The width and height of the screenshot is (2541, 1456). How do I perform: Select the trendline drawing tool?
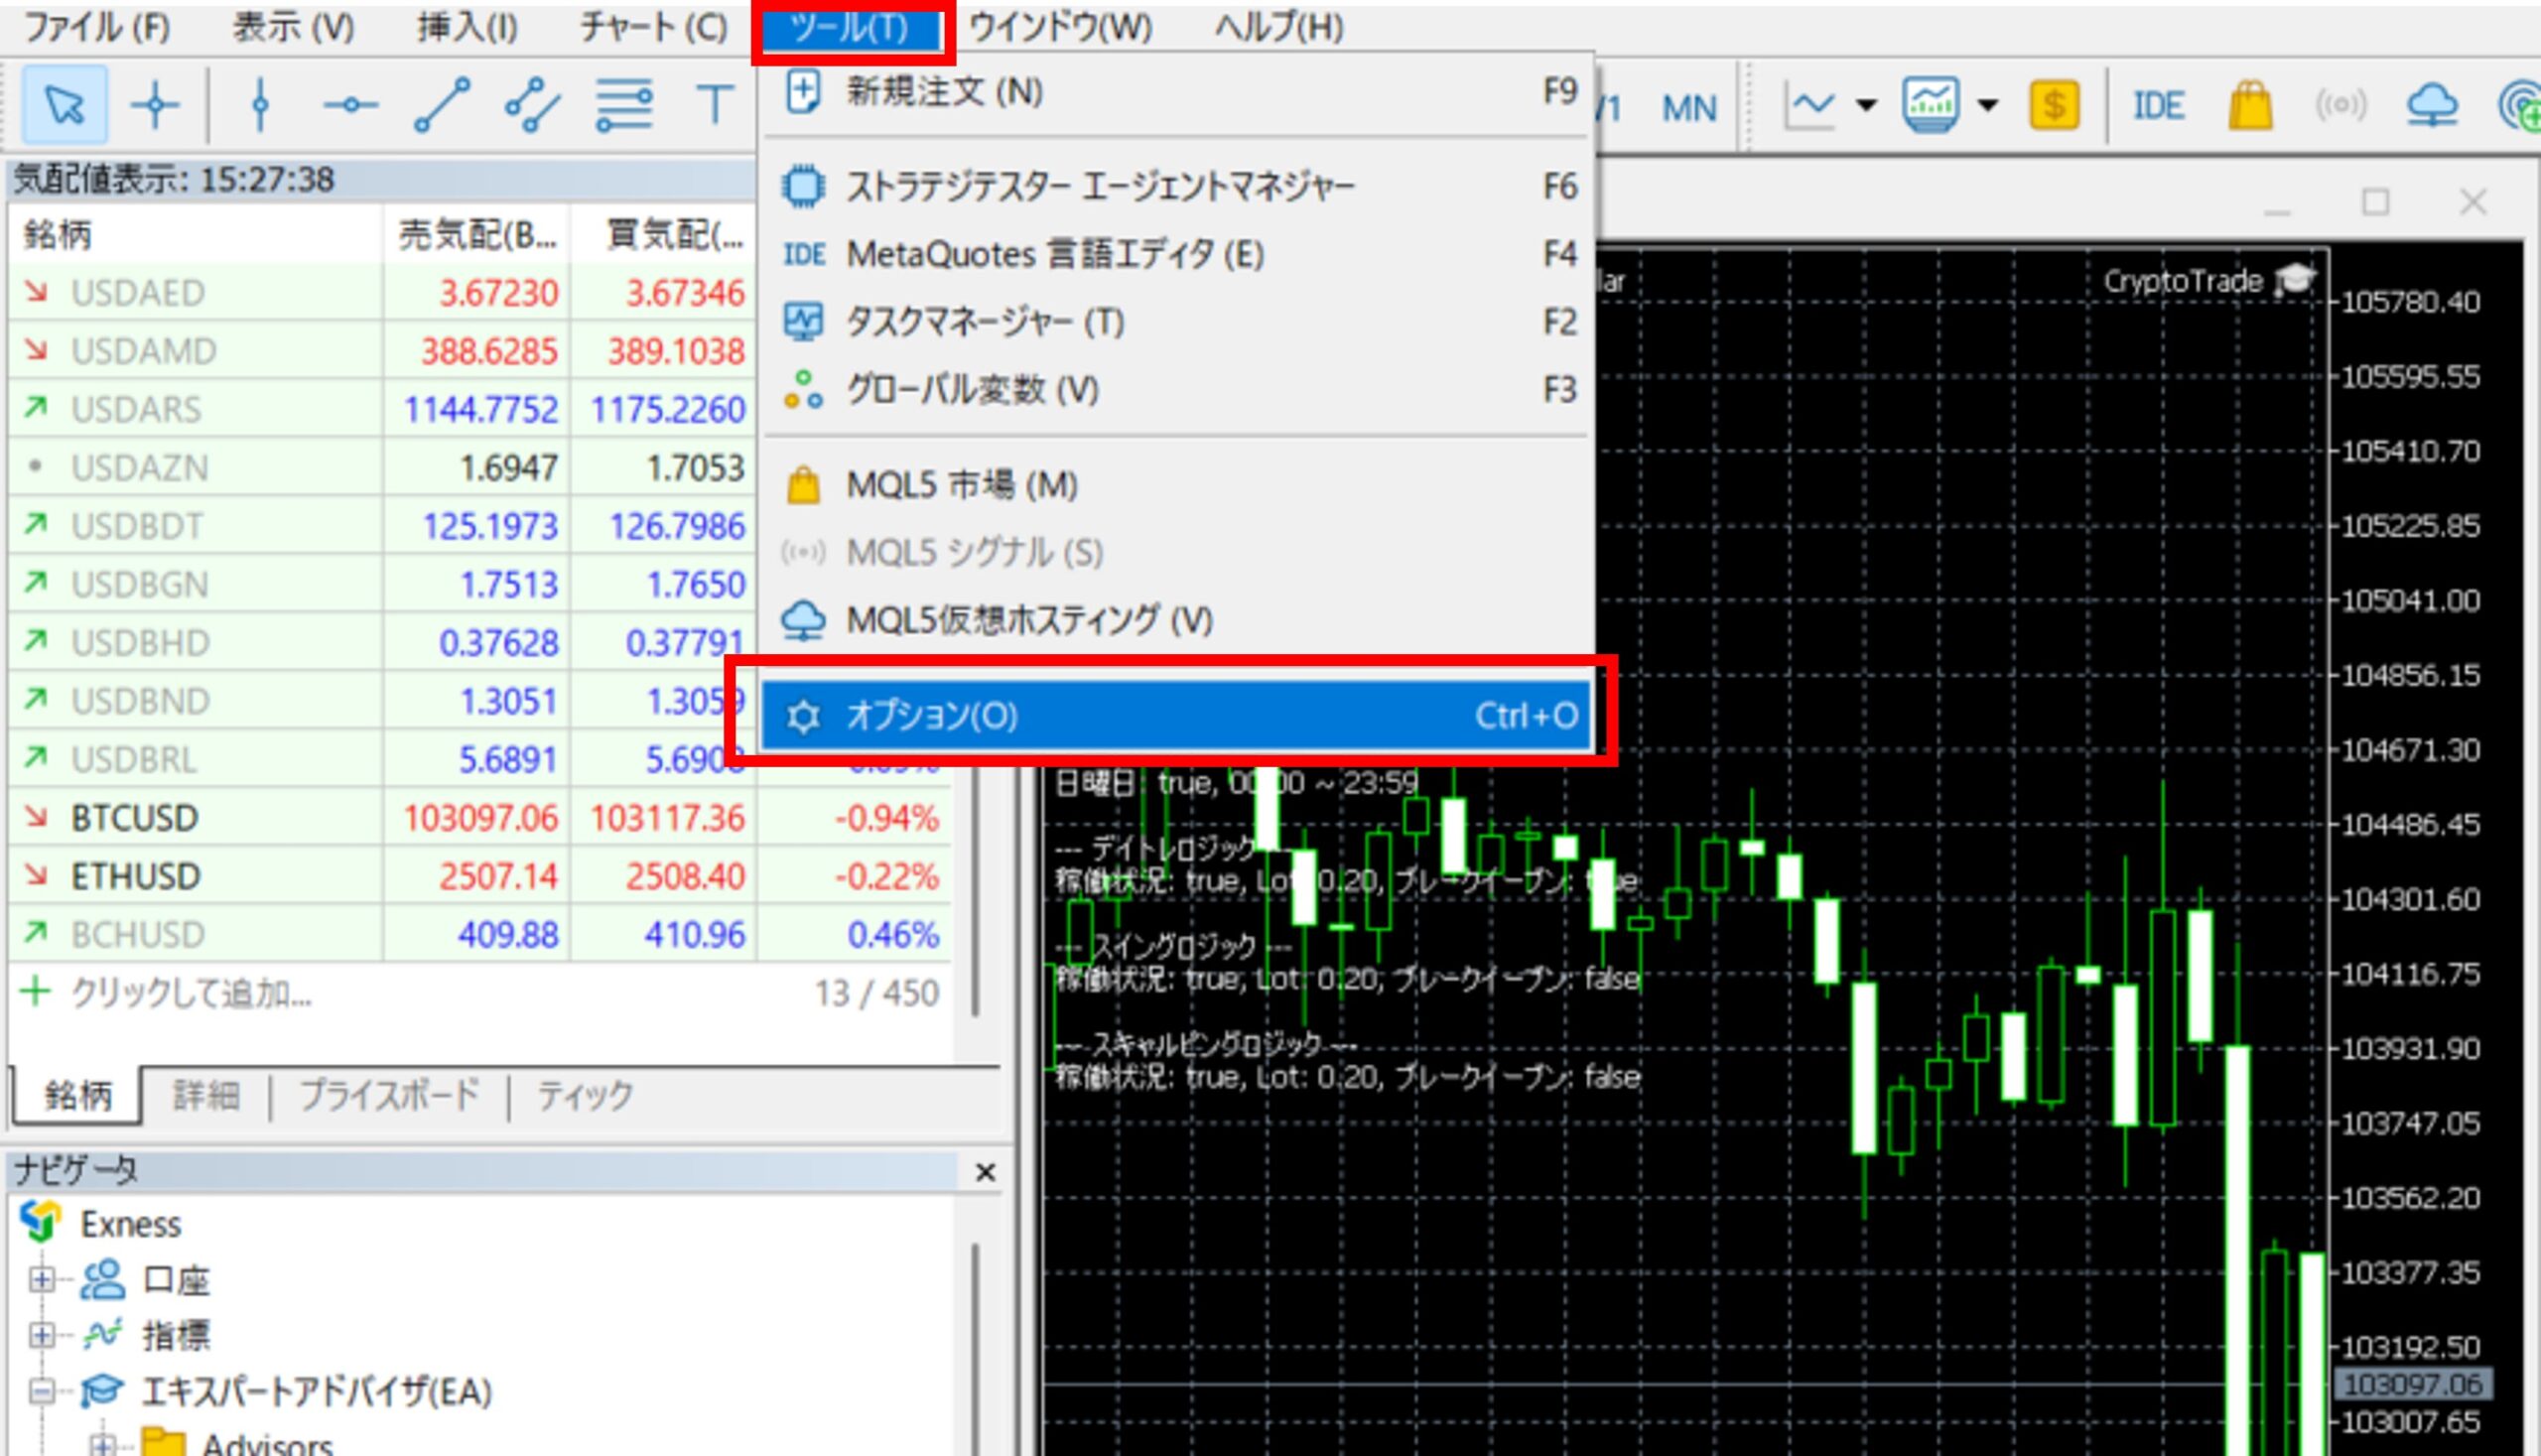point(442,105)
